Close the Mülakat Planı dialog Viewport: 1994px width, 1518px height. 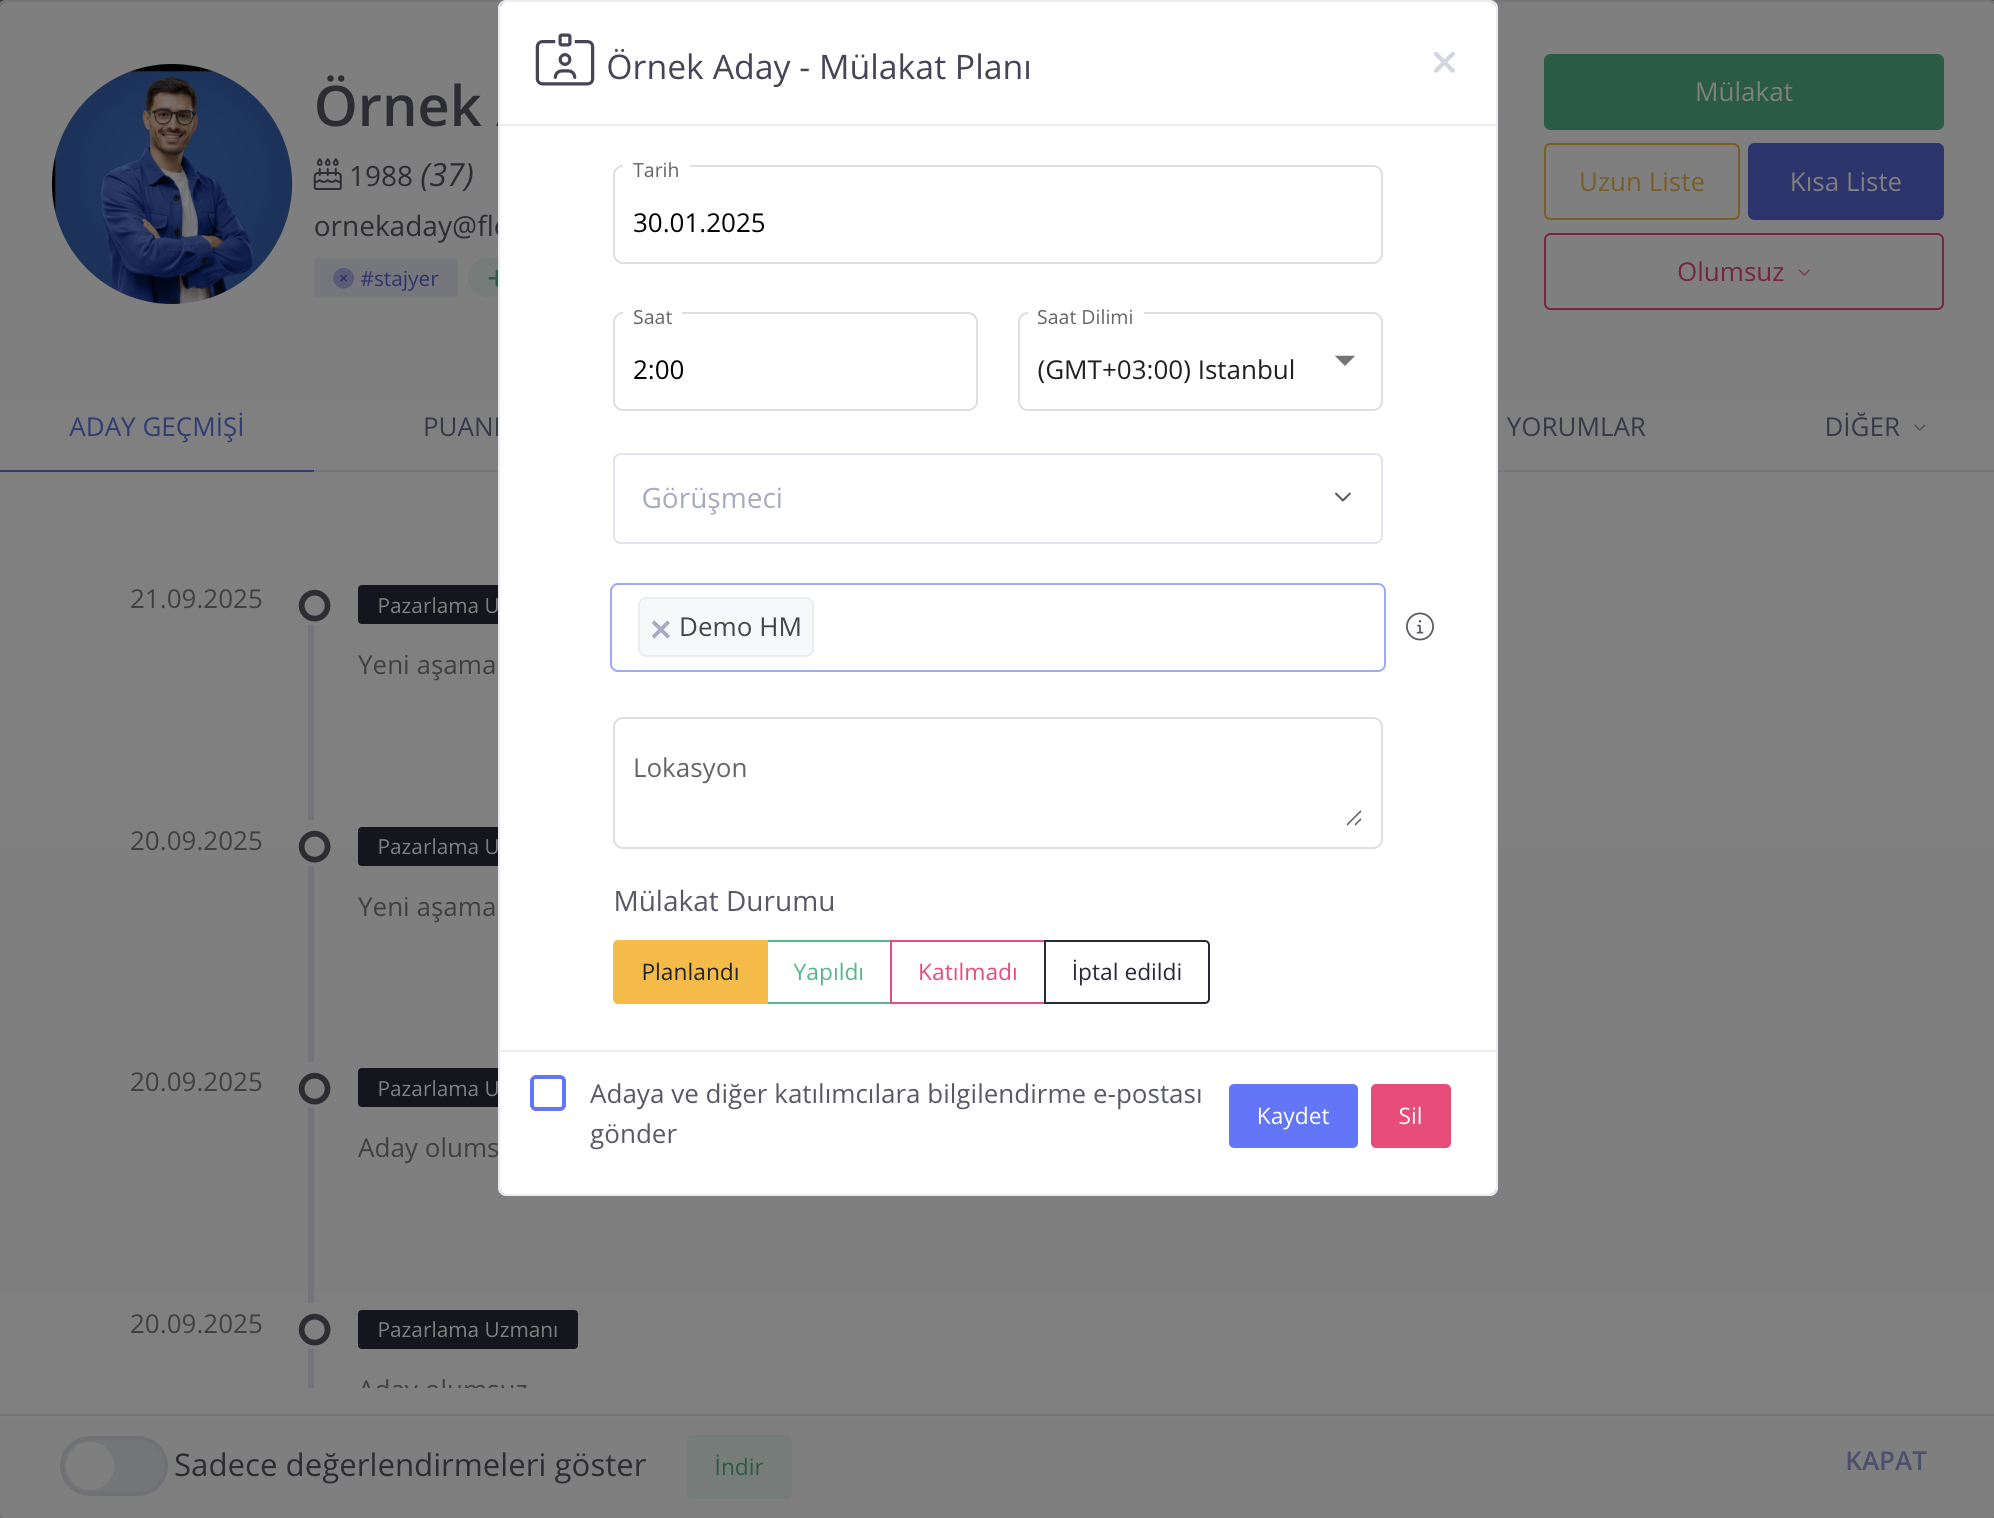tap(1443, 63)
